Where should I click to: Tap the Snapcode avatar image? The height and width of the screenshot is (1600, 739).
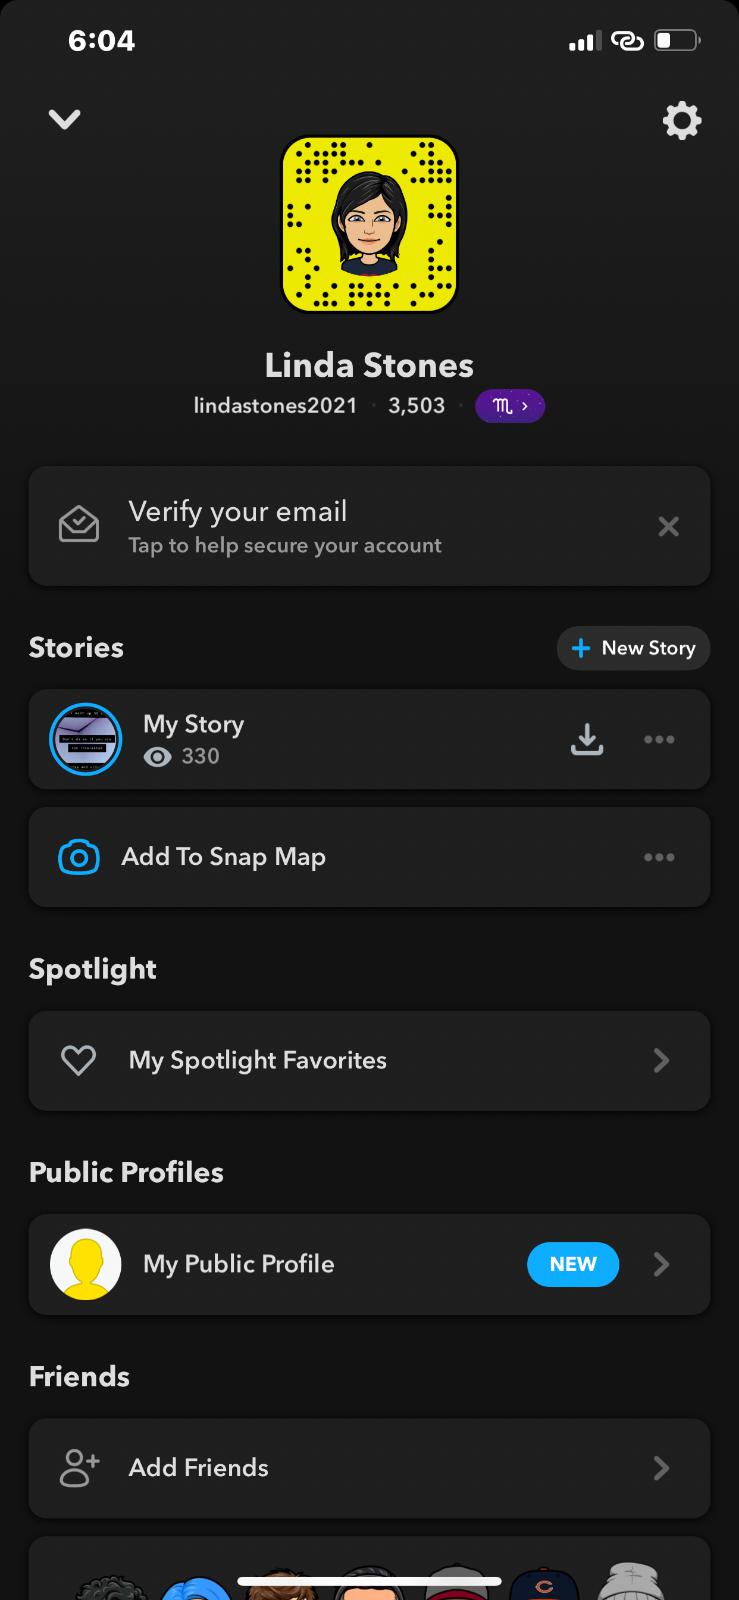click(369, 224)
